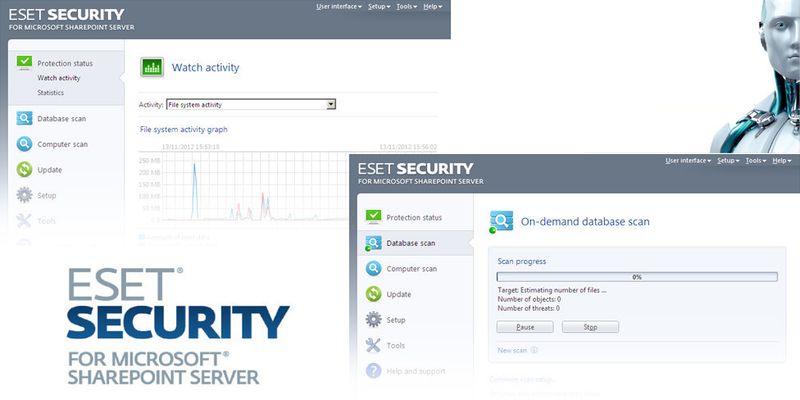The height and width of the screenshot is (400, 800).
Task: Select Update label in database scan window
Action: pyautogui.click(x=399, y=294)
